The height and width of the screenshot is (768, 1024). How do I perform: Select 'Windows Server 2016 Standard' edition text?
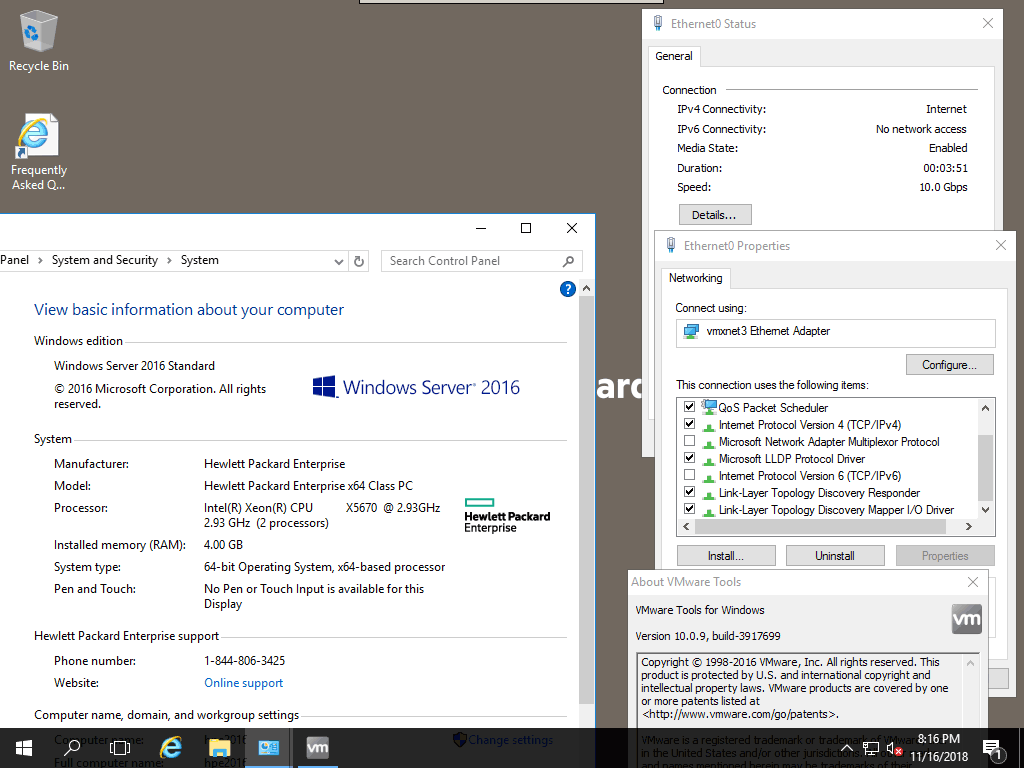point(135,366)
